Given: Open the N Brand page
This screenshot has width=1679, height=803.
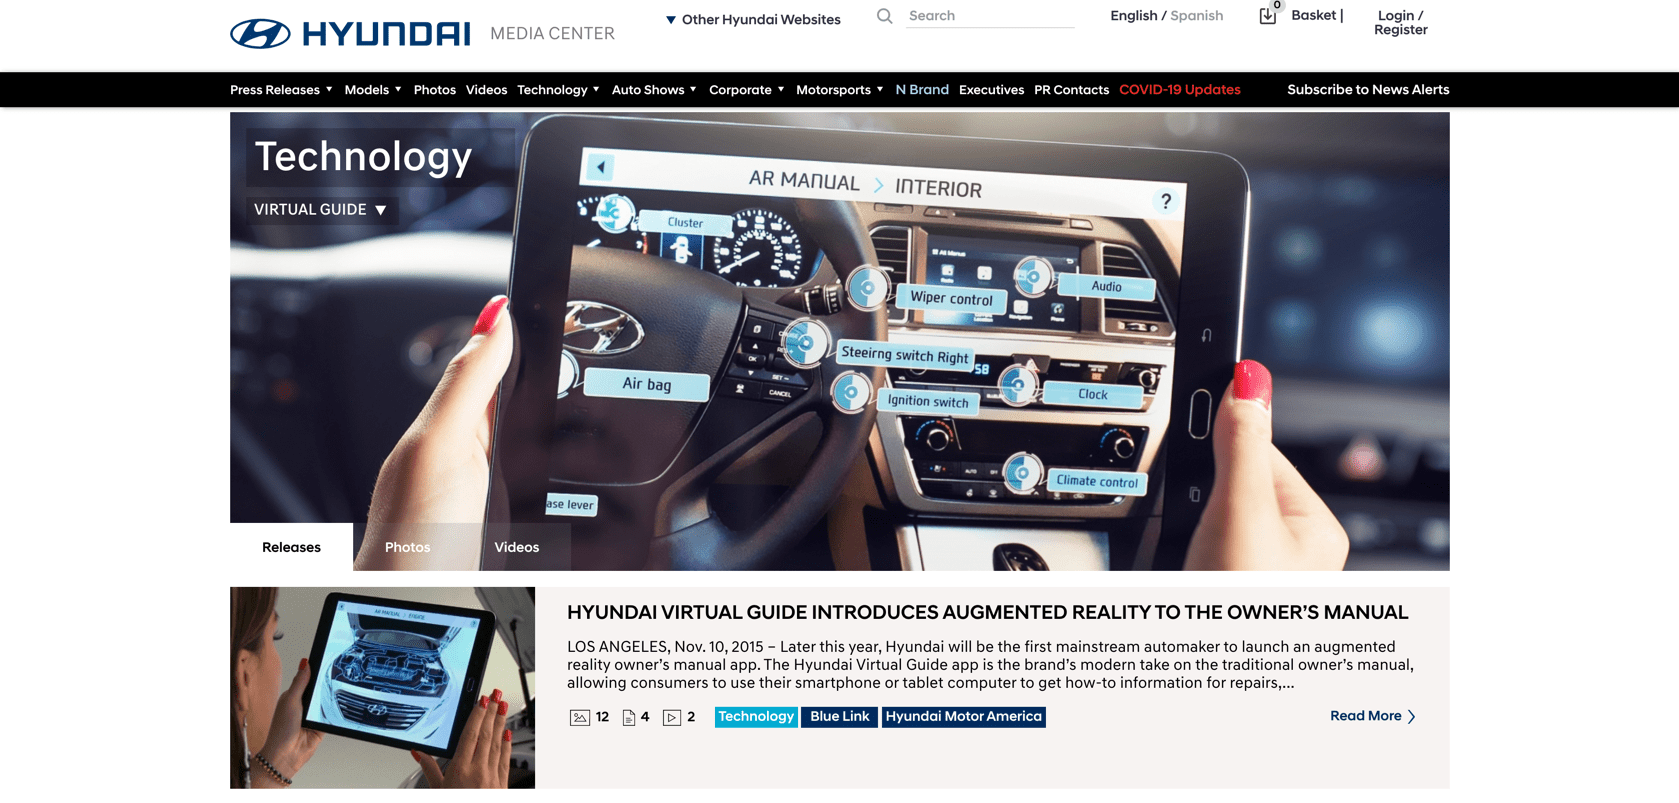Looking at the screenshot, I should [922, 90].
